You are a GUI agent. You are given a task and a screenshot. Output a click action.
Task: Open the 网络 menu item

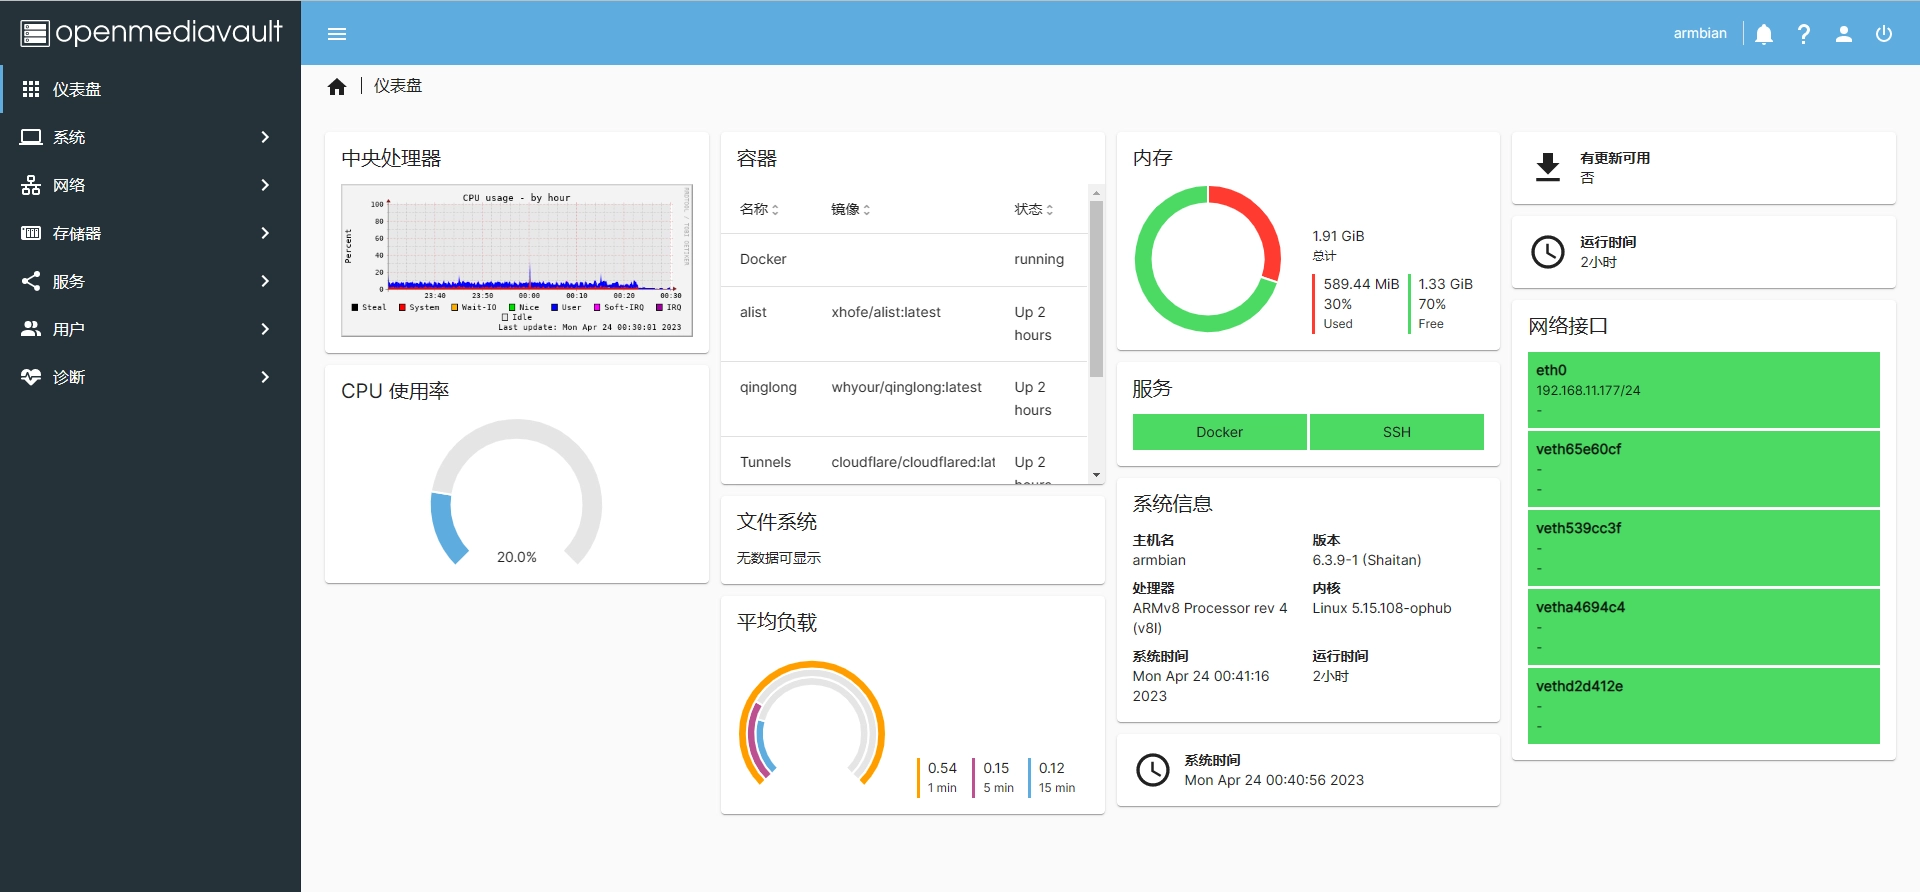[150, 185]
